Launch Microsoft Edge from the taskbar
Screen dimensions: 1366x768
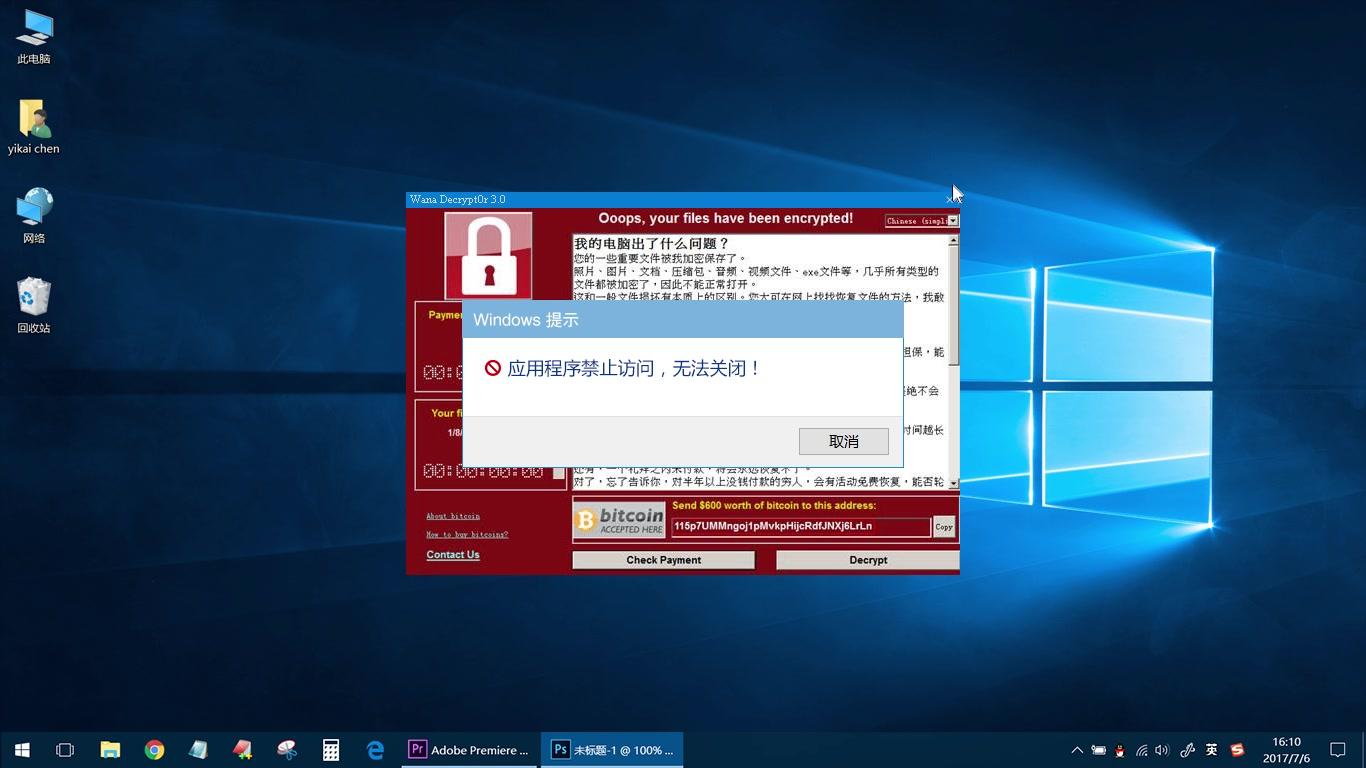(x=375, y=749)
